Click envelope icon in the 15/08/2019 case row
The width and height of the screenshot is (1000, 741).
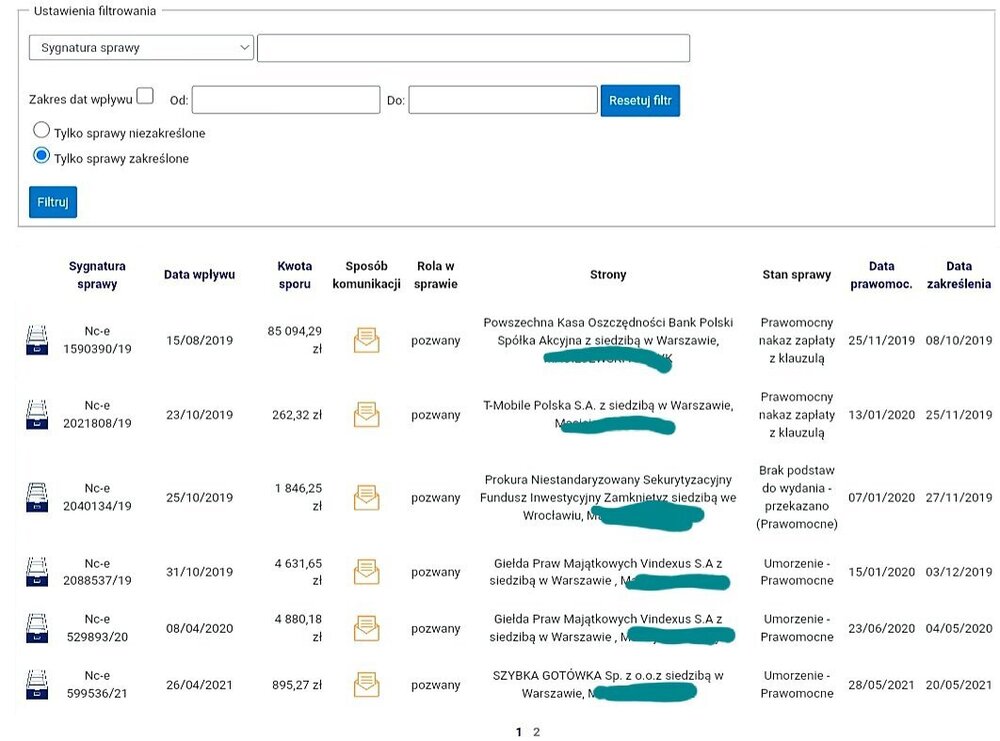[x=367, y=340]
